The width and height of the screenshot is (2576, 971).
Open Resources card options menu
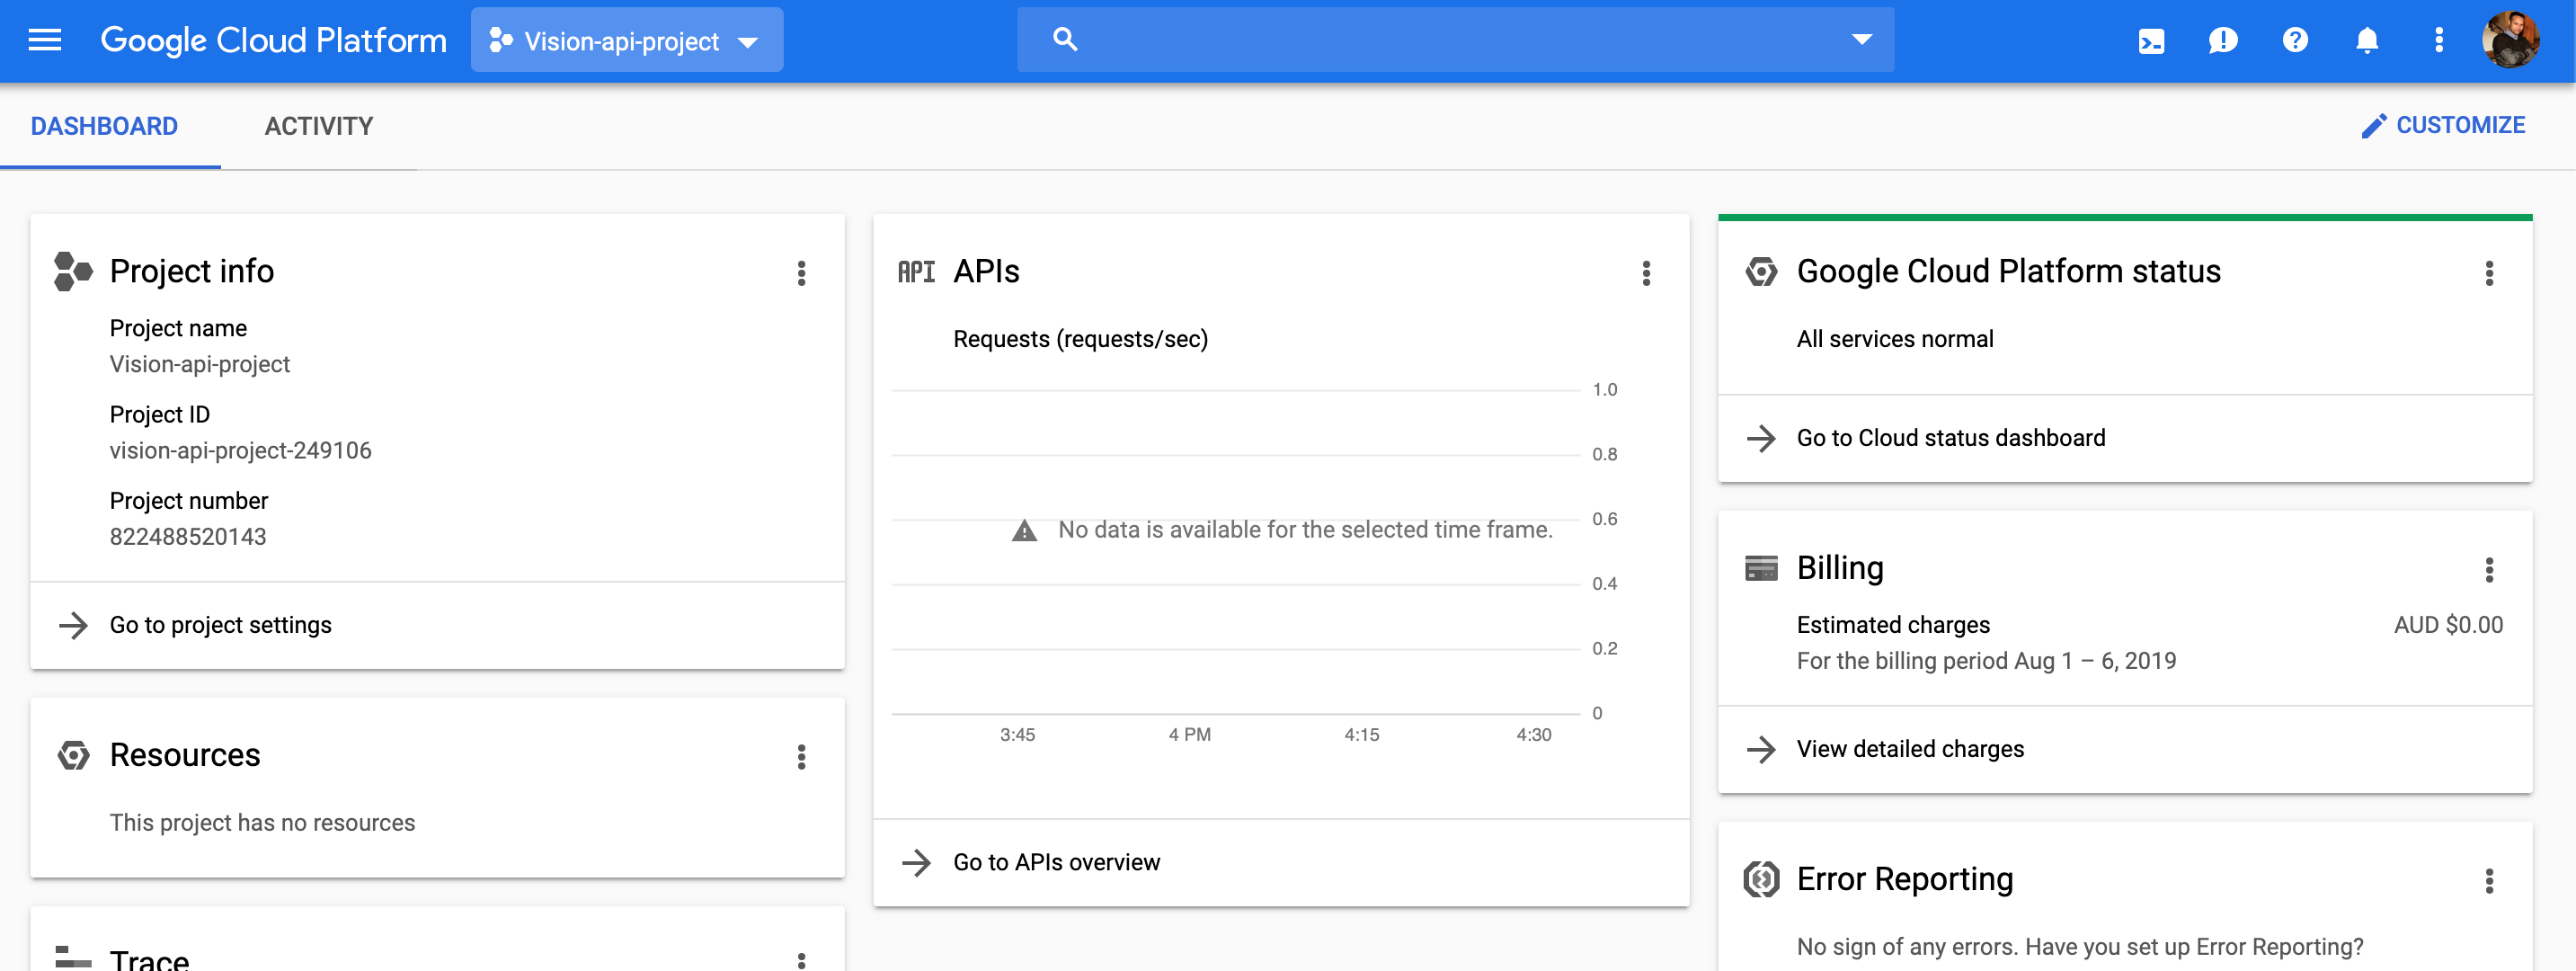click(x=801, y=757)
